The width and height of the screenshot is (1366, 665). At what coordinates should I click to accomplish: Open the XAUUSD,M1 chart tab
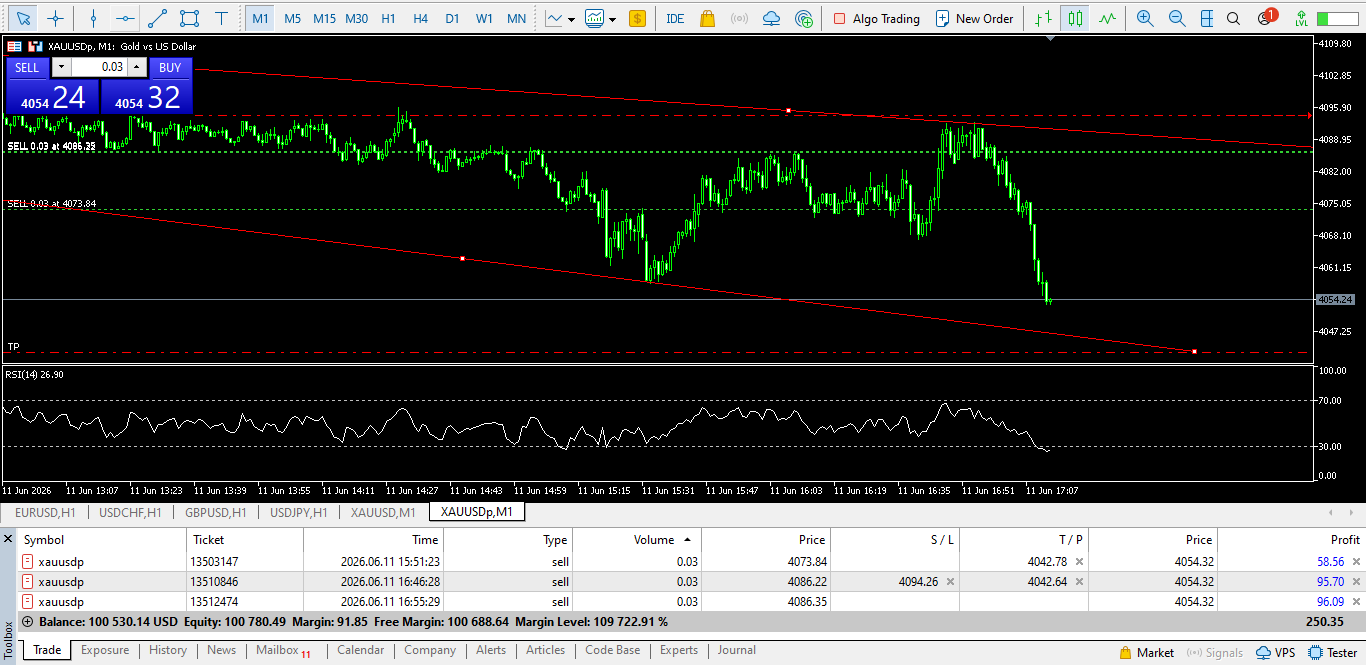tap(383, 512)
